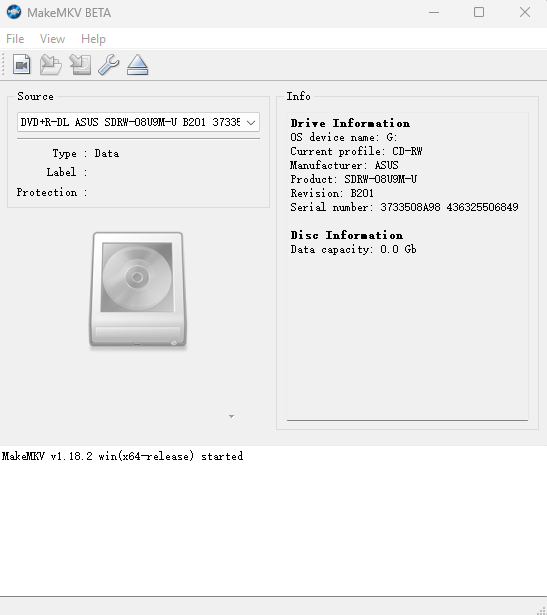Click the large optical drive image
This screenshot has width=547, height=615.
click(138, 290)
